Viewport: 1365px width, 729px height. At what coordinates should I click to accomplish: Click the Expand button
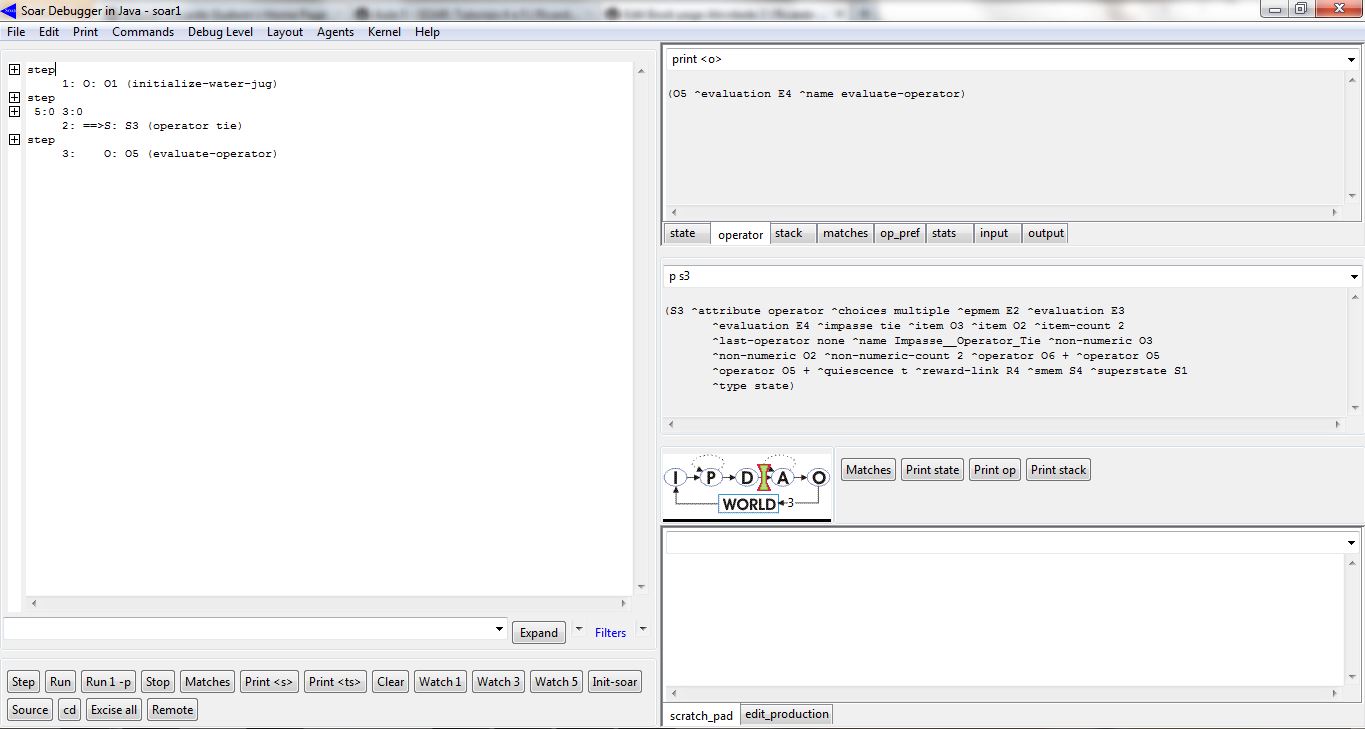click(538, 633)
